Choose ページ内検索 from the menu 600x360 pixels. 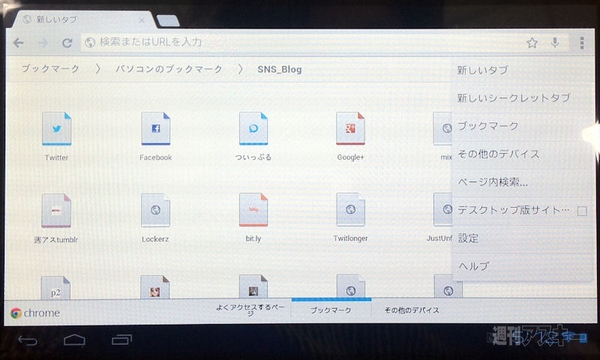tap(523, 182)
